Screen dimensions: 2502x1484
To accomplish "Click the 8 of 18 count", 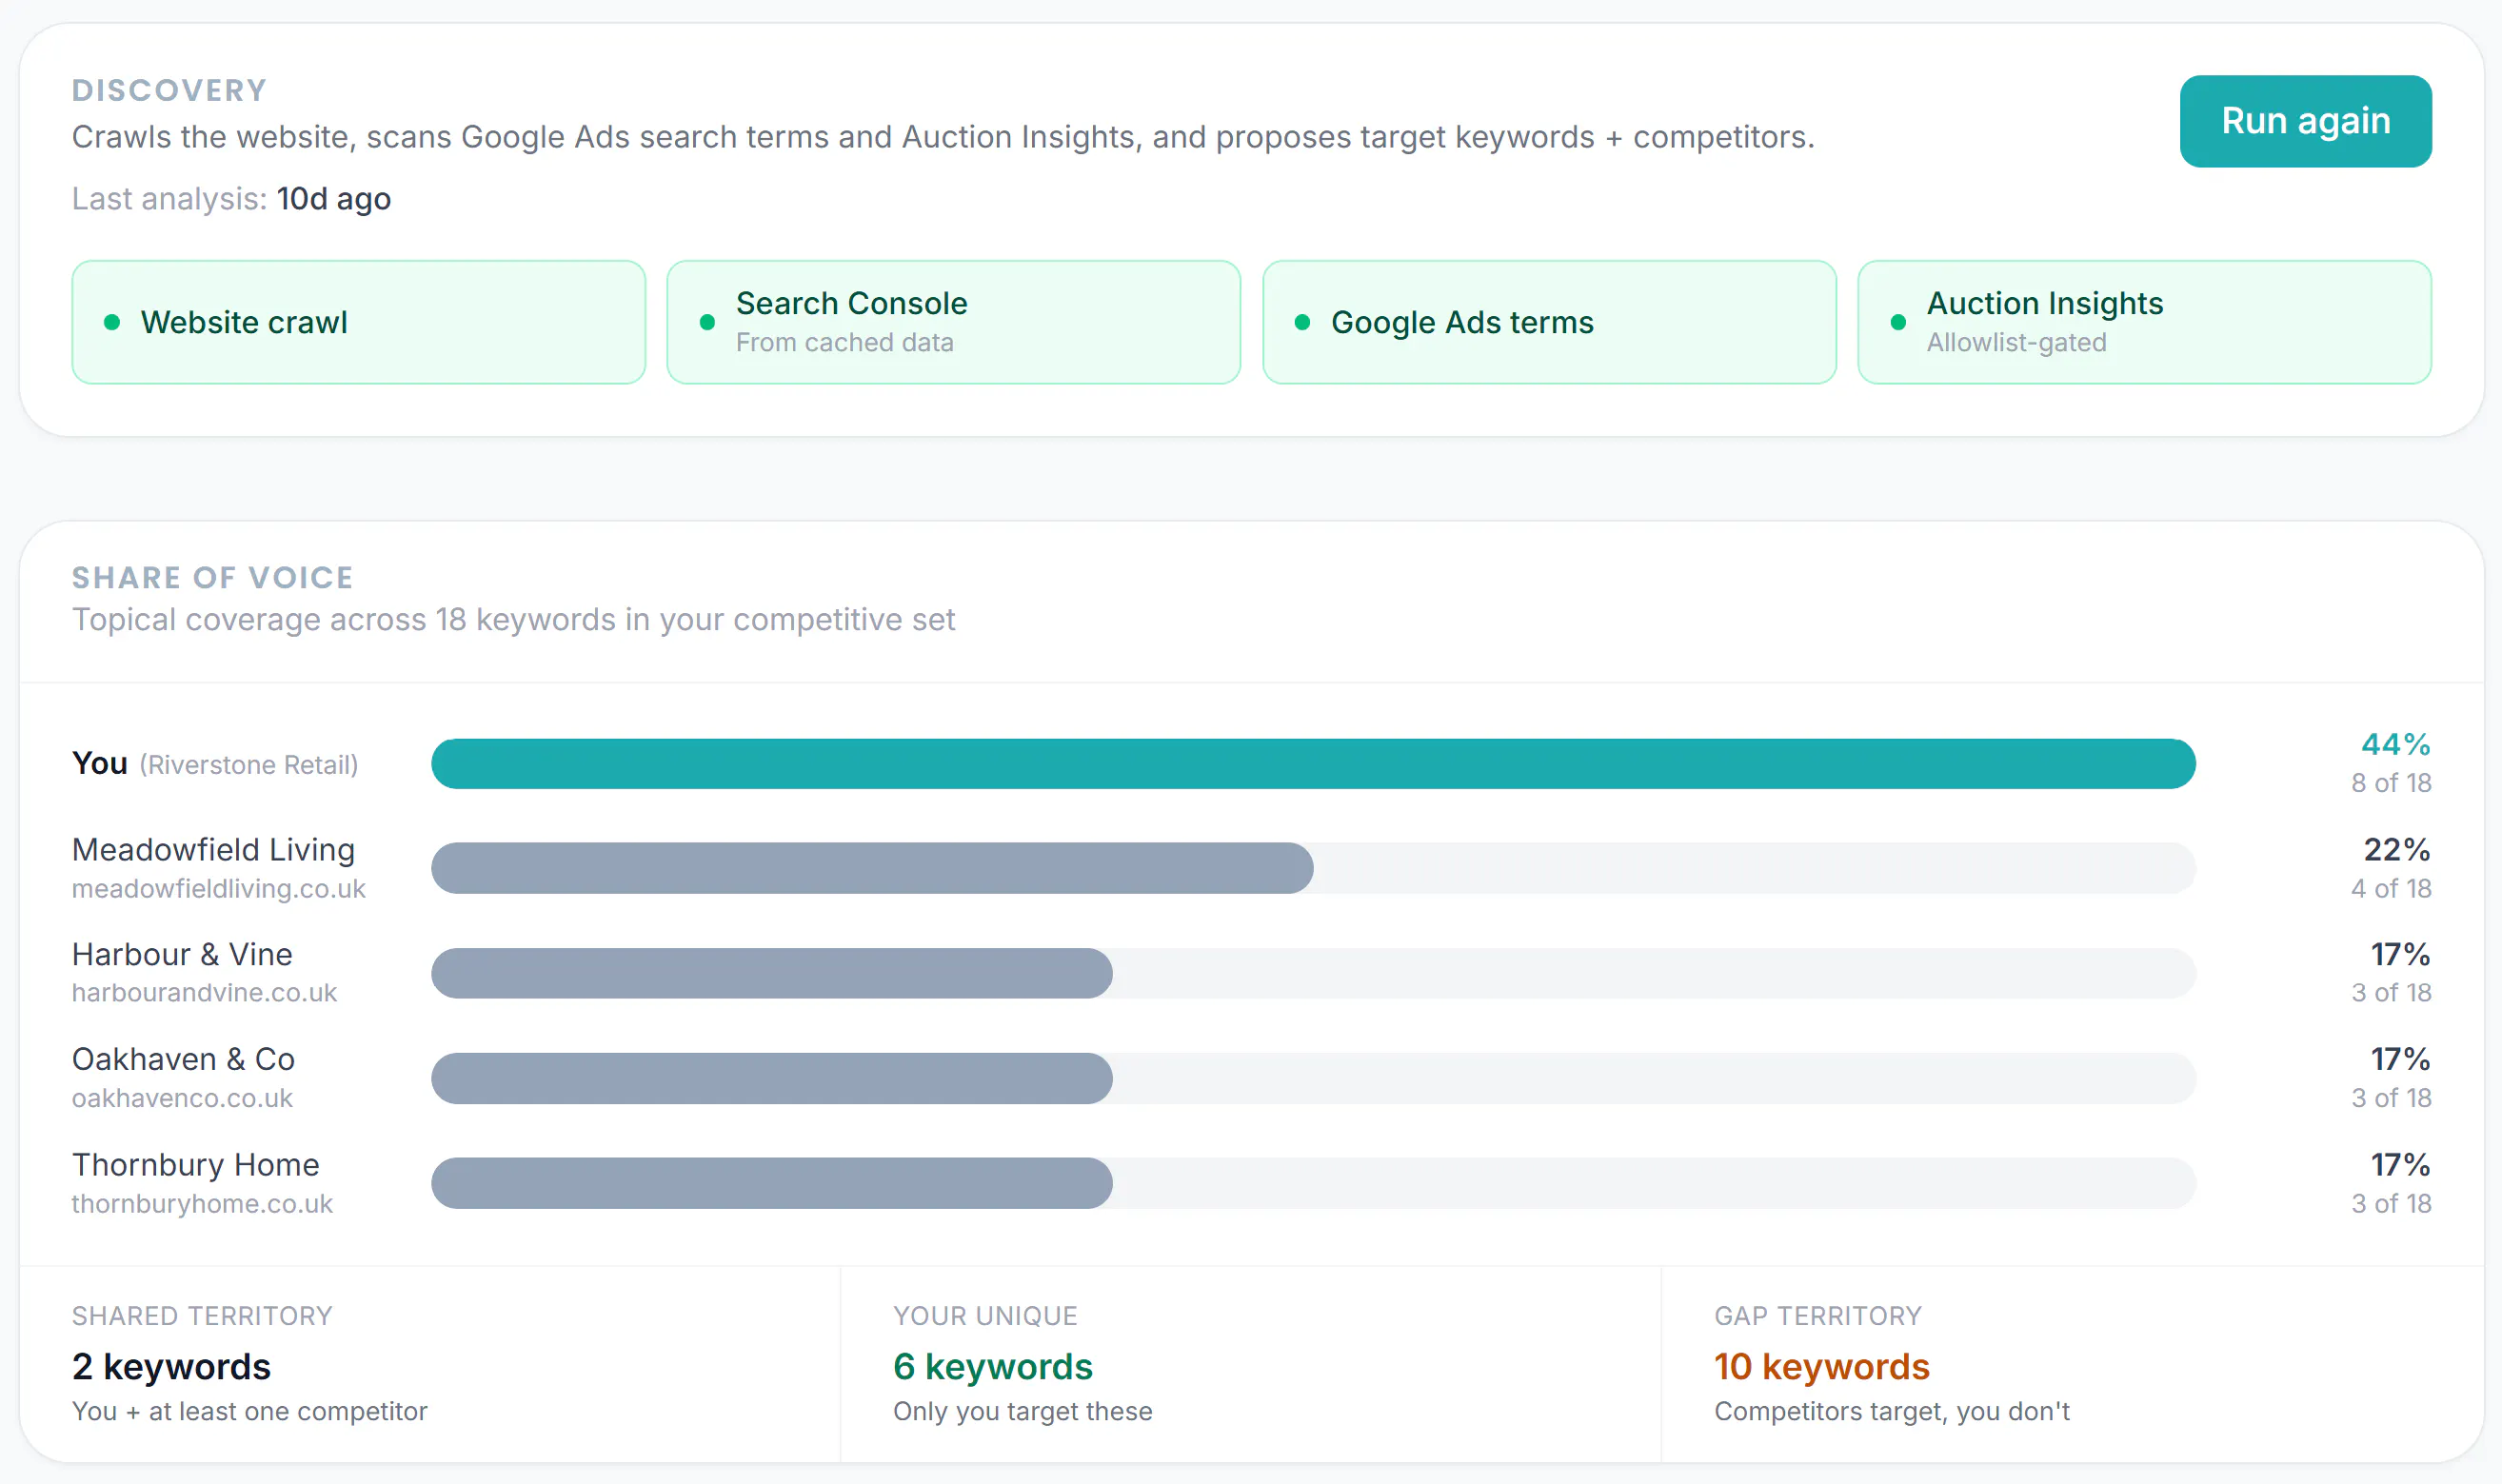I will (2391, 783).
